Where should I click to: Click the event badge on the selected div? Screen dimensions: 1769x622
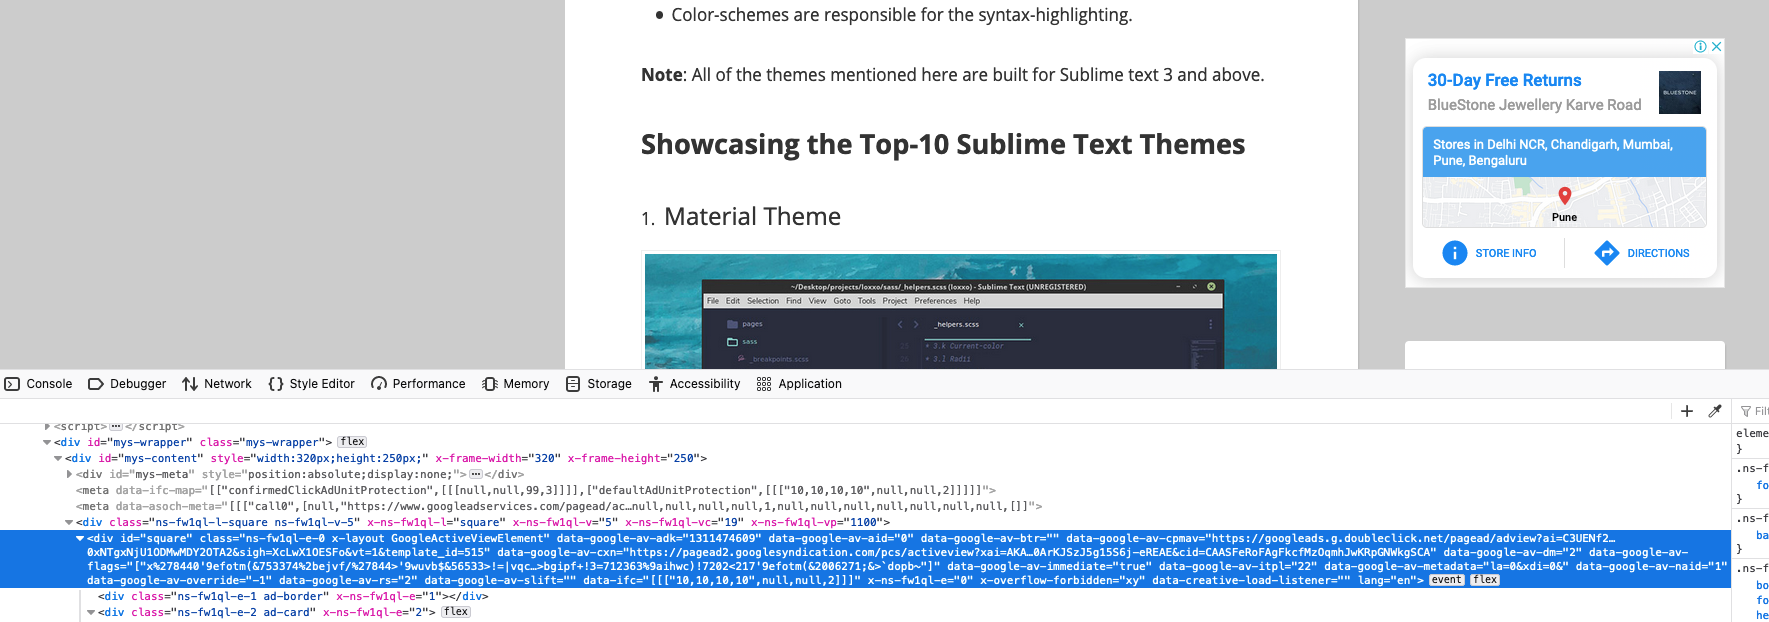tap(1447, 580)
